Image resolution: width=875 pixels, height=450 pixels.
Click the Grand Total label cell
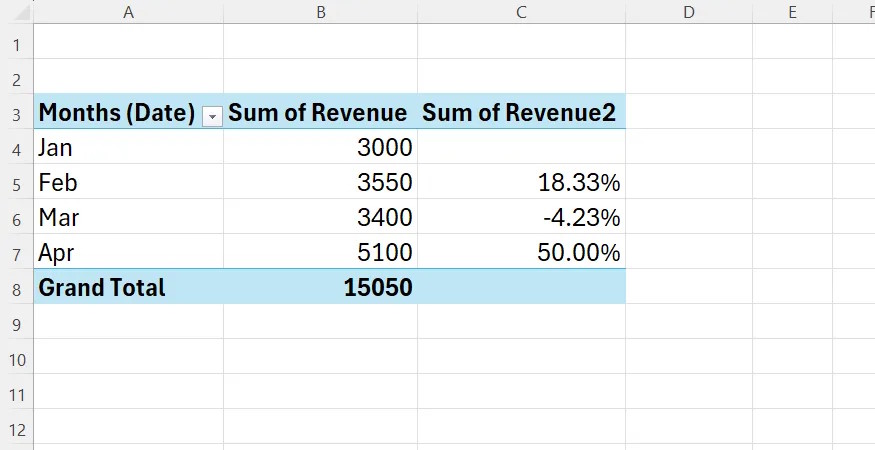(128, 287)
